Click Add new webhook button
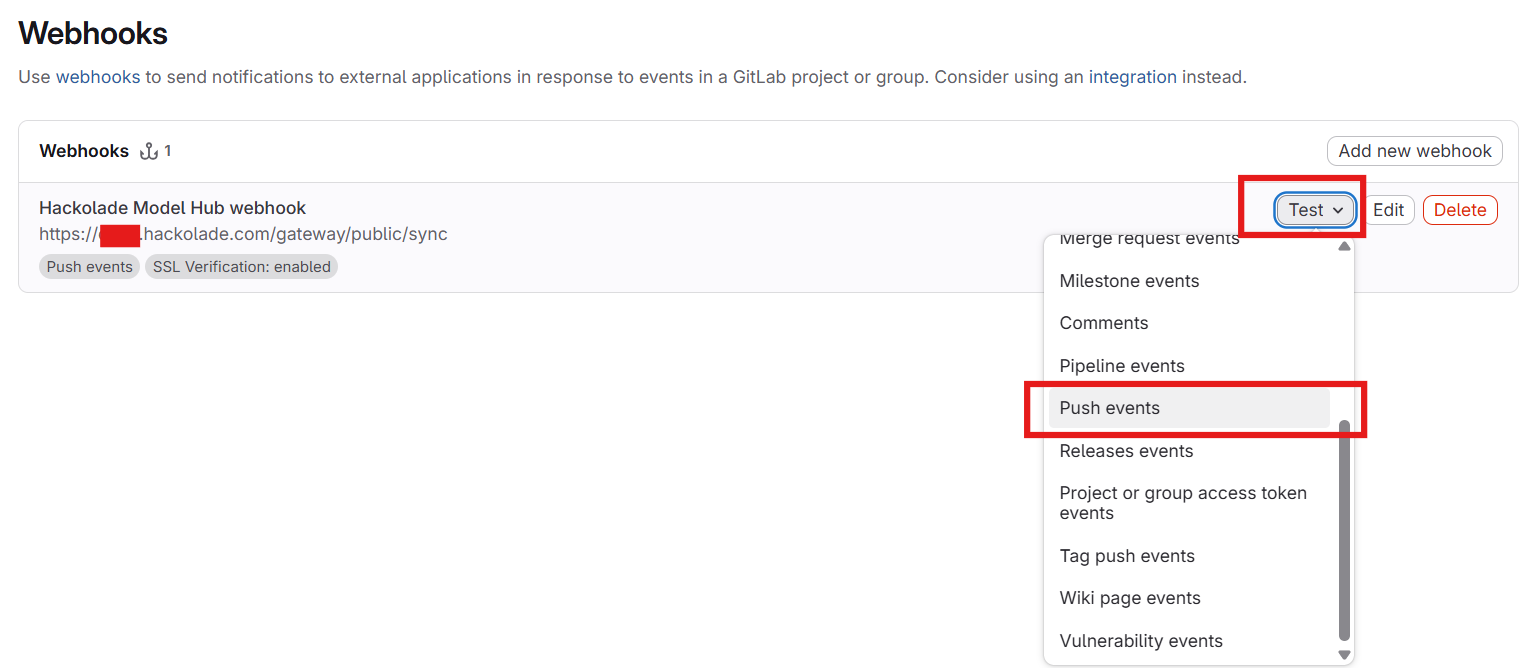 tap(1414, 151)
